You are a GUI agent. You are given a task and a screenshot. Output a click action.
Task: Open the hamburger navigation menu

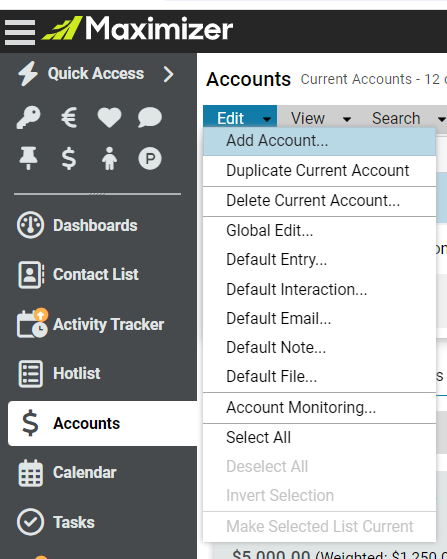(x=20, y=32)
